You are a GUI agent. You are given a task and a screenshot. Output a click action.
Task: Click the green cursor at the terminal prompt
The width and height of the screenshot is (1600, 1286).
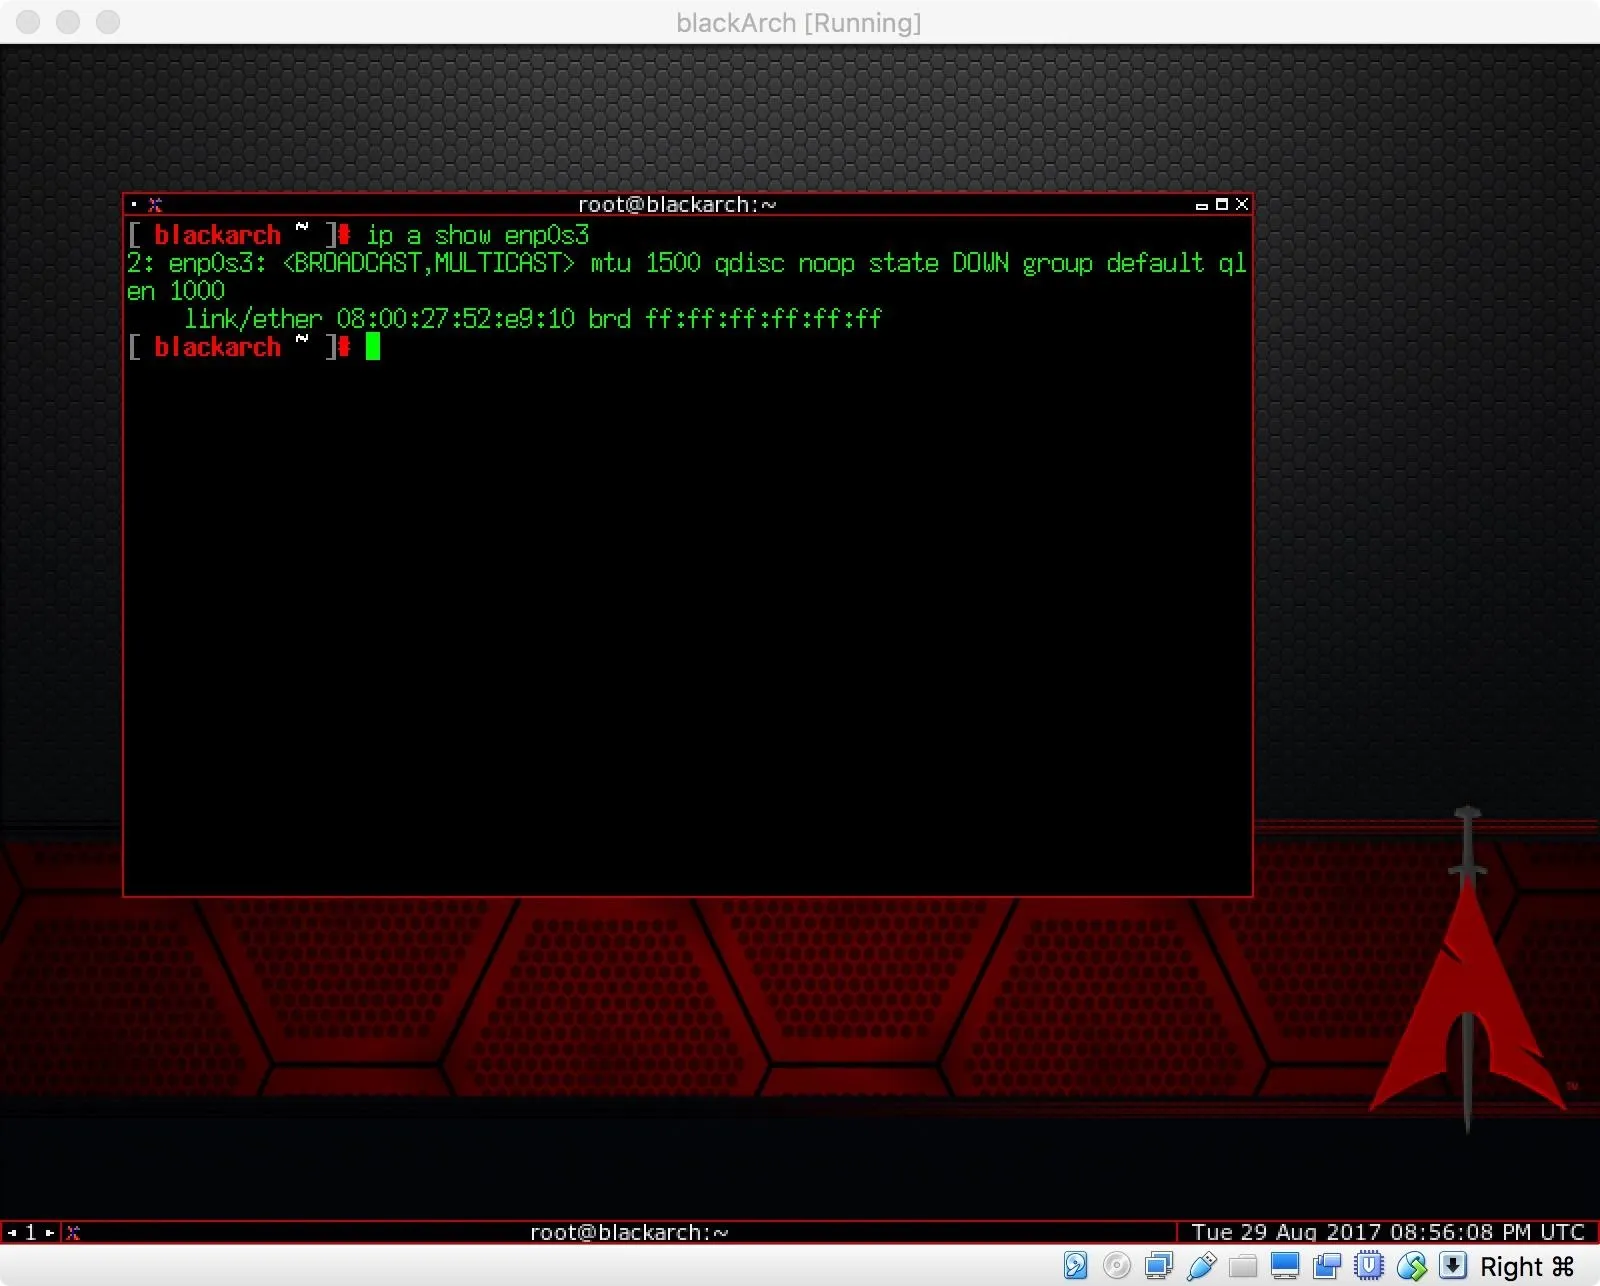(x=373, y=347)
